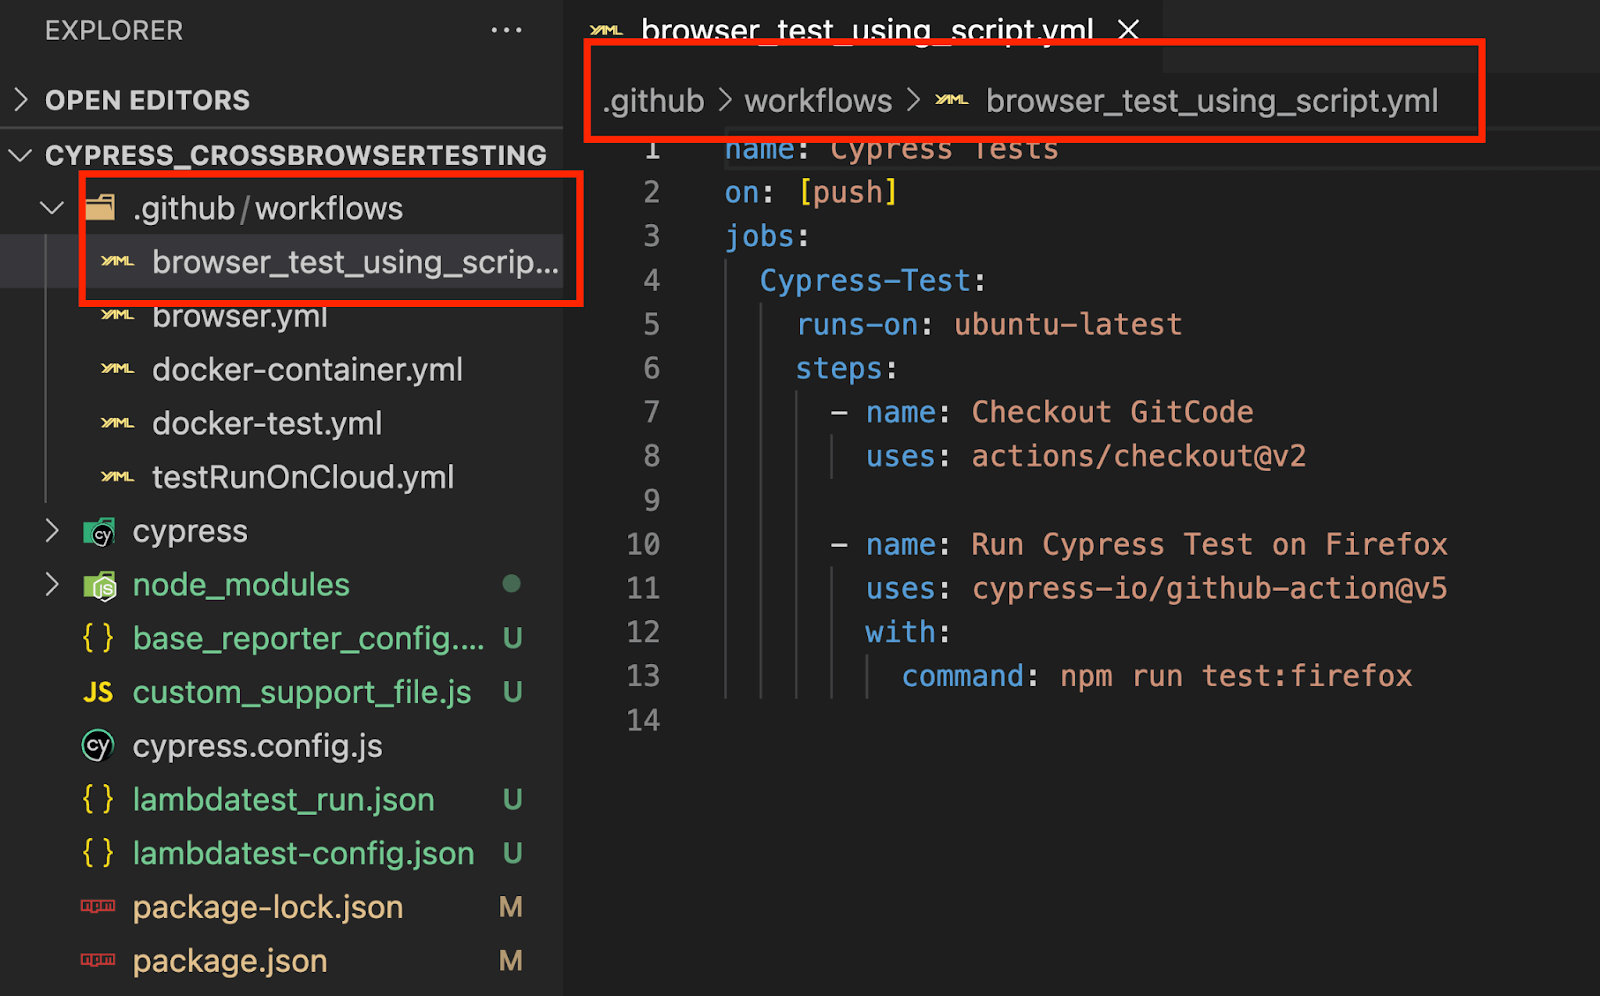The width and height of the screenshot is (1600, 996).
Task: Click JSON braces icon beside lambdatest_run.json
Action: 98,799
